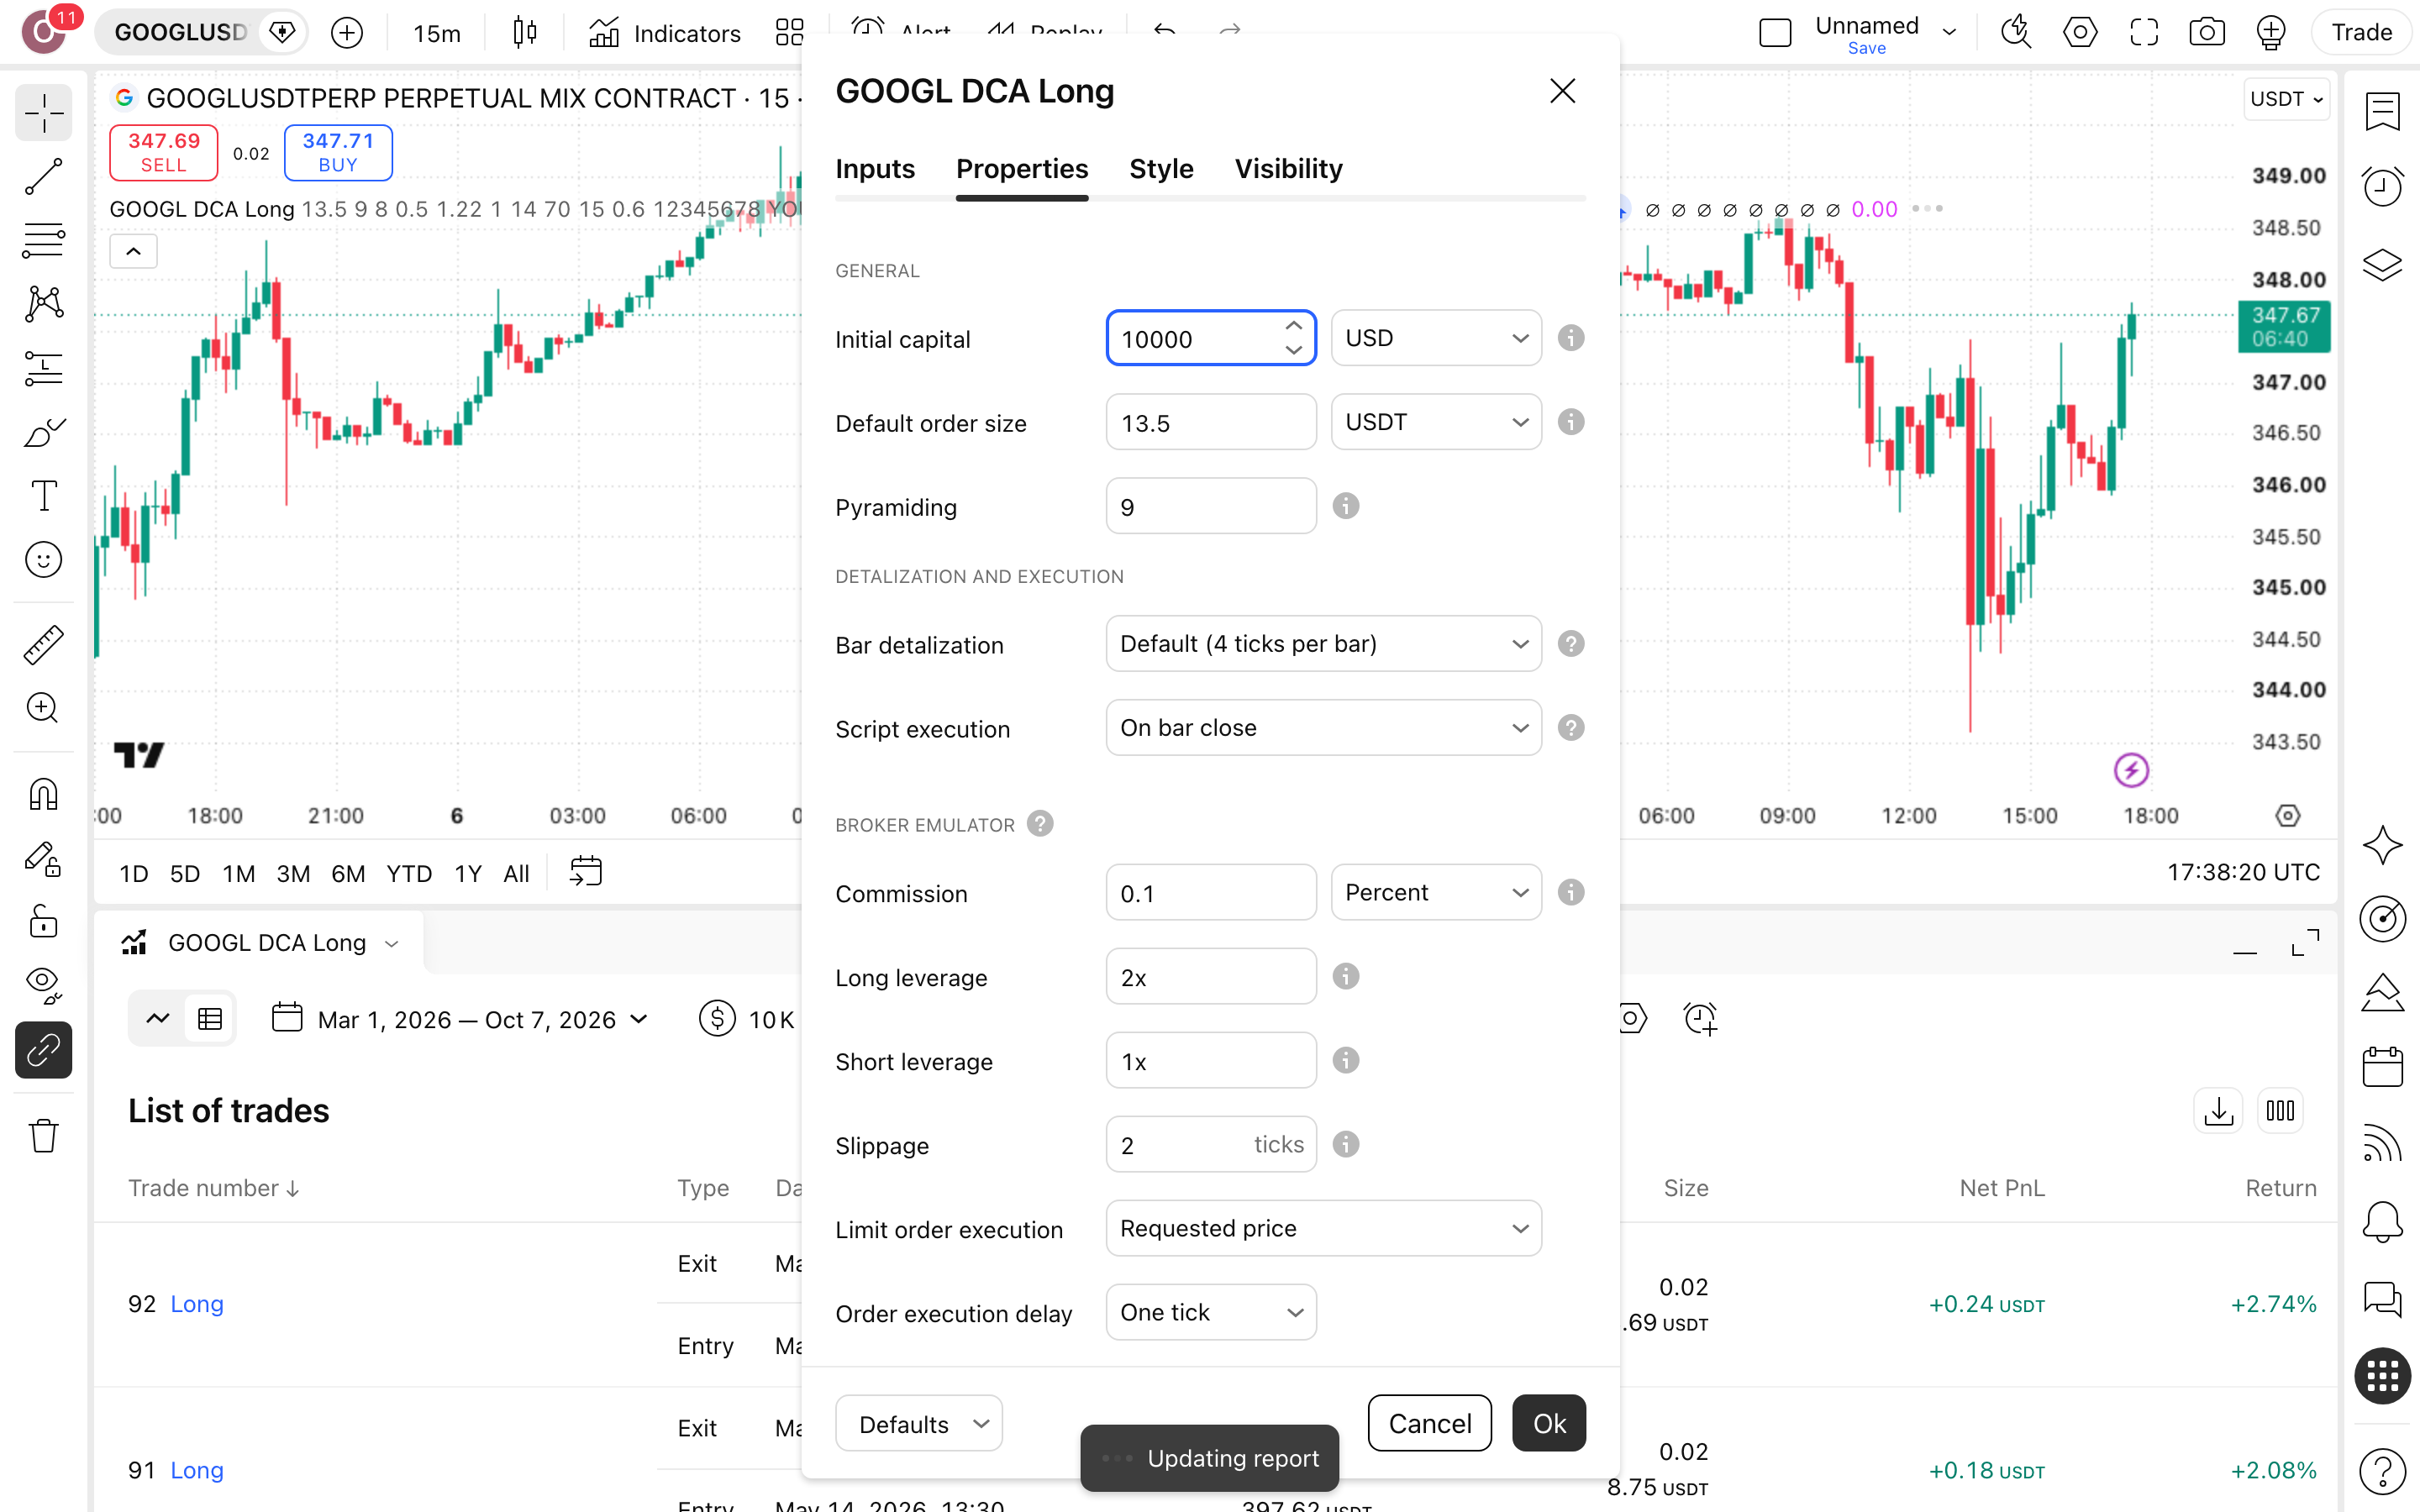Open the Indicators menu
Image resolution: width=2420 pixels, height=1512 pixels.
664,33
